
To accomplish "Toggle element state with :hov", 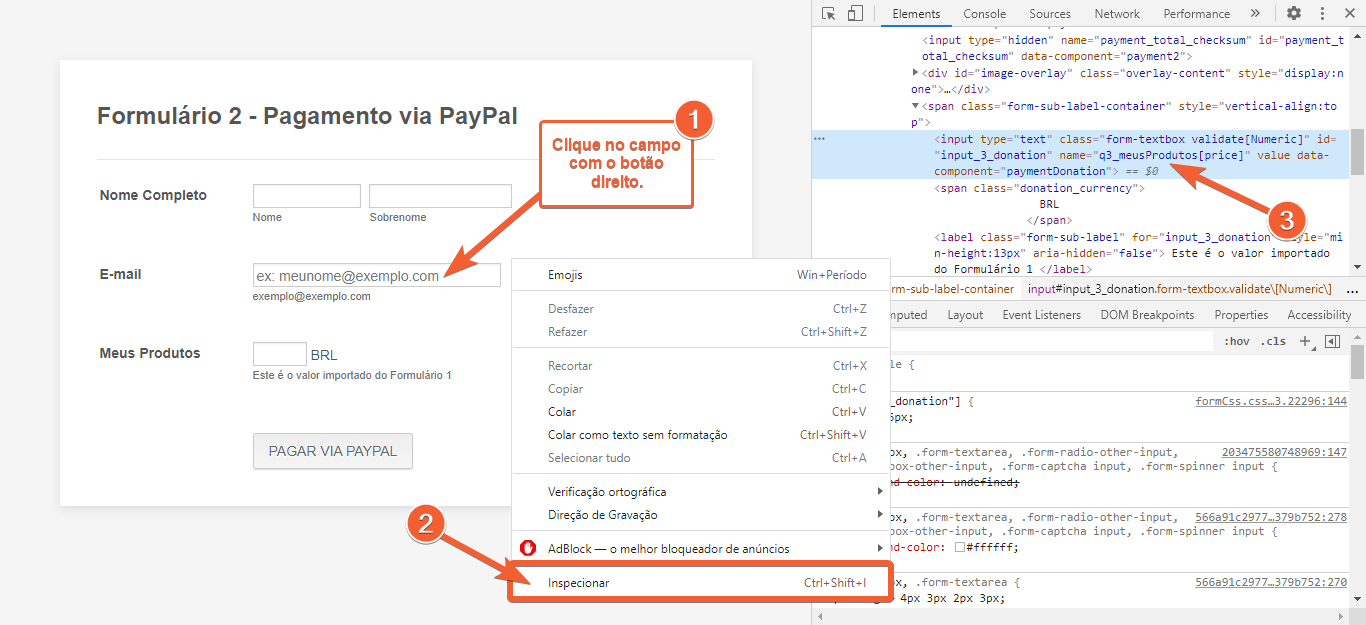I will coord(1236,342).
